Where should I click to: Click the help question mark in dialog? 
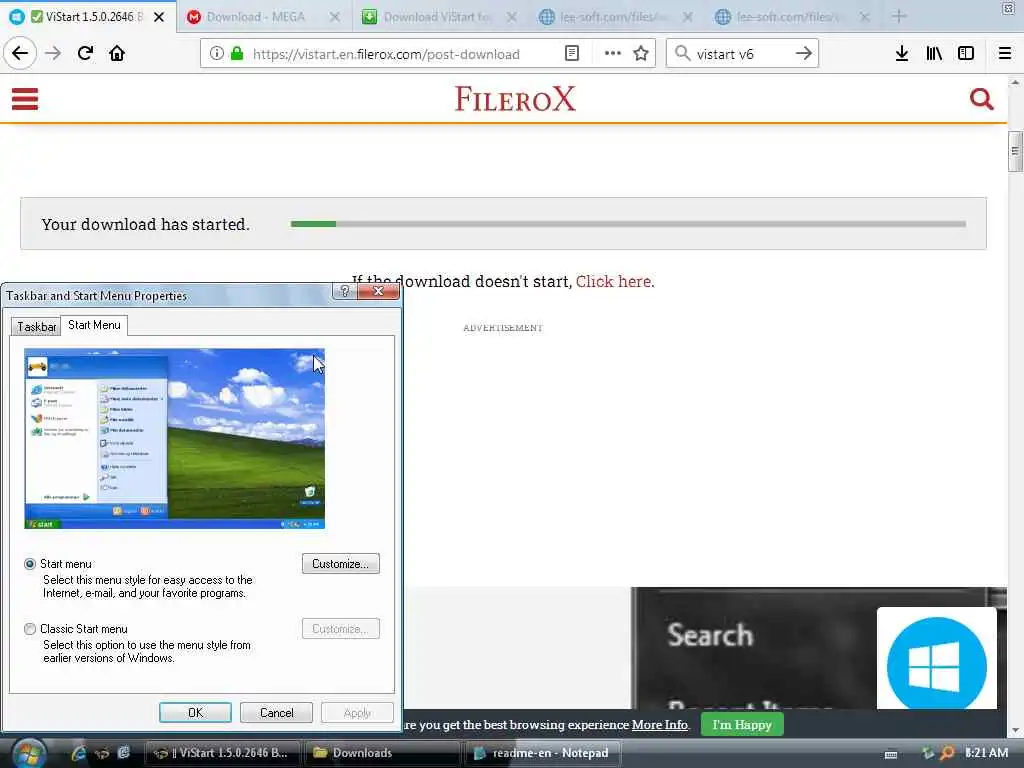pyautogui.click(x=345, y=291)
